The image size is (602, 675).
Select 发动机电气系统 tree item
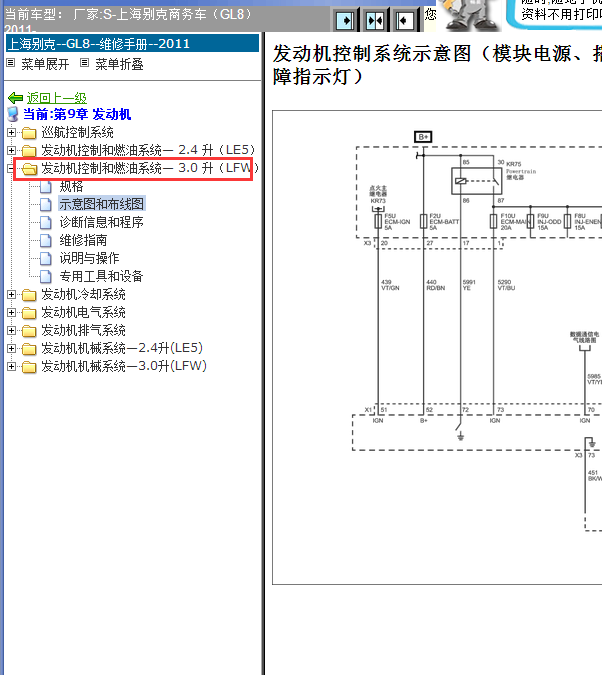click(x=84, y=313)
